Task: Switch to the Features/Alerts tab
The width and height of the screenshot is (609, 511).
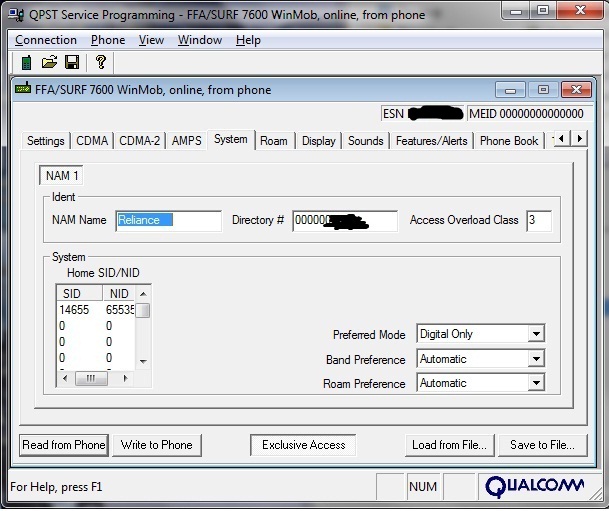Action: point(432,141)
